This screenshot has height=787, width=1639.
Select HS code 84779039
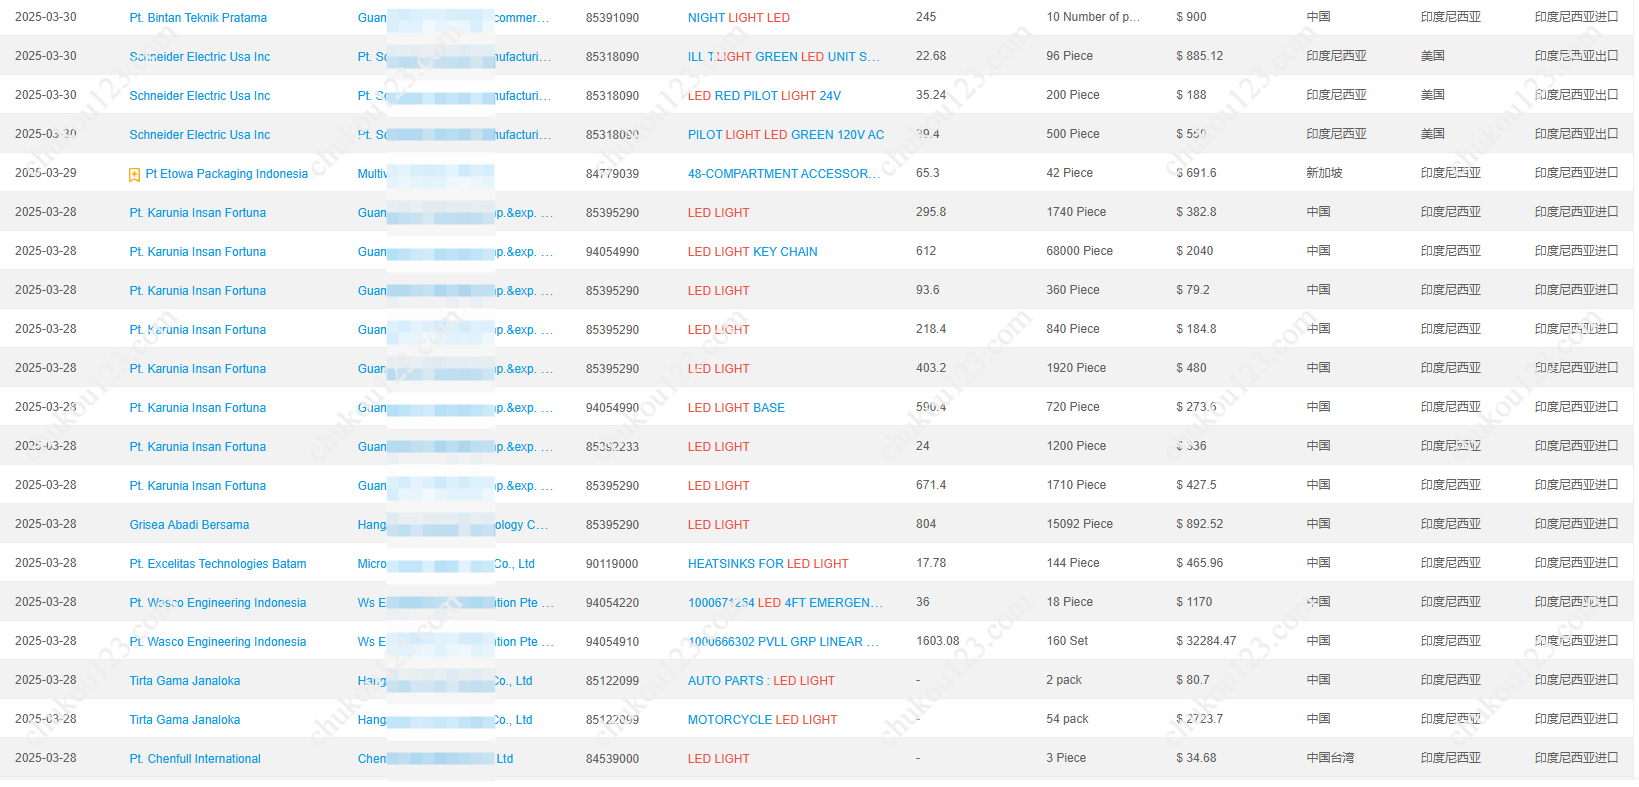(612, 174)
